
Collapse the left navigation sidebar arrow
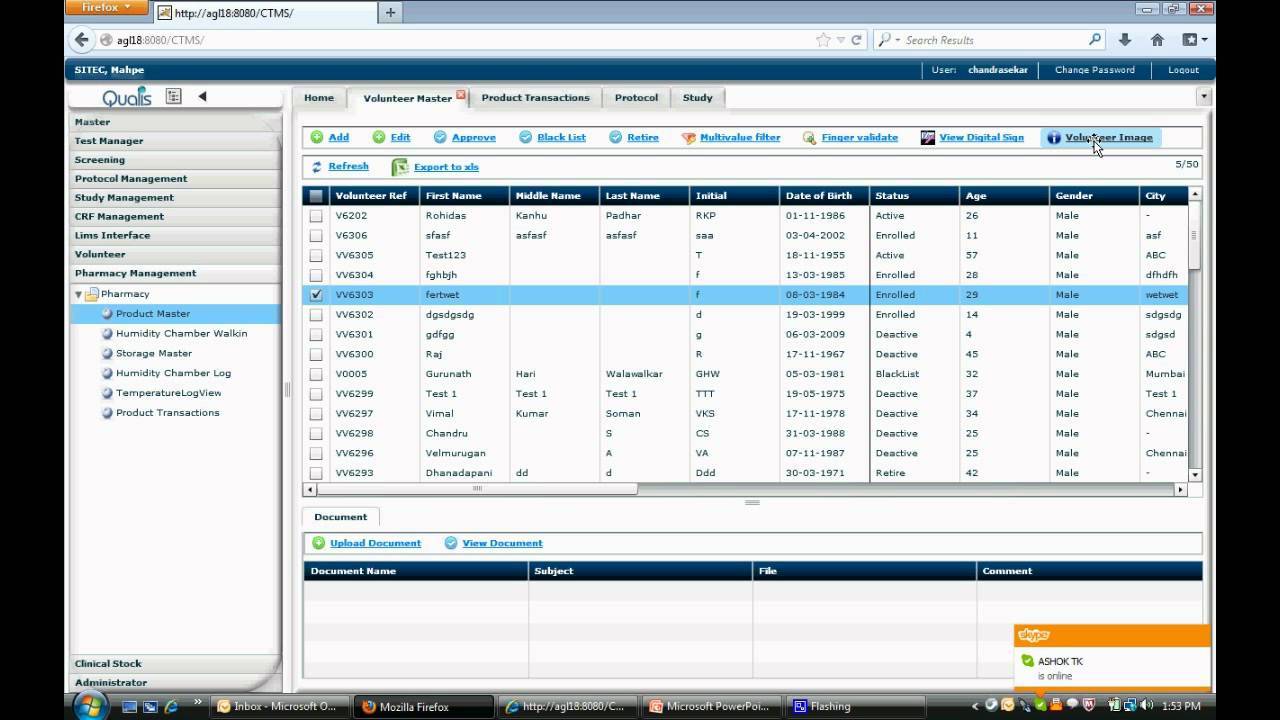(x=203, y=95)
